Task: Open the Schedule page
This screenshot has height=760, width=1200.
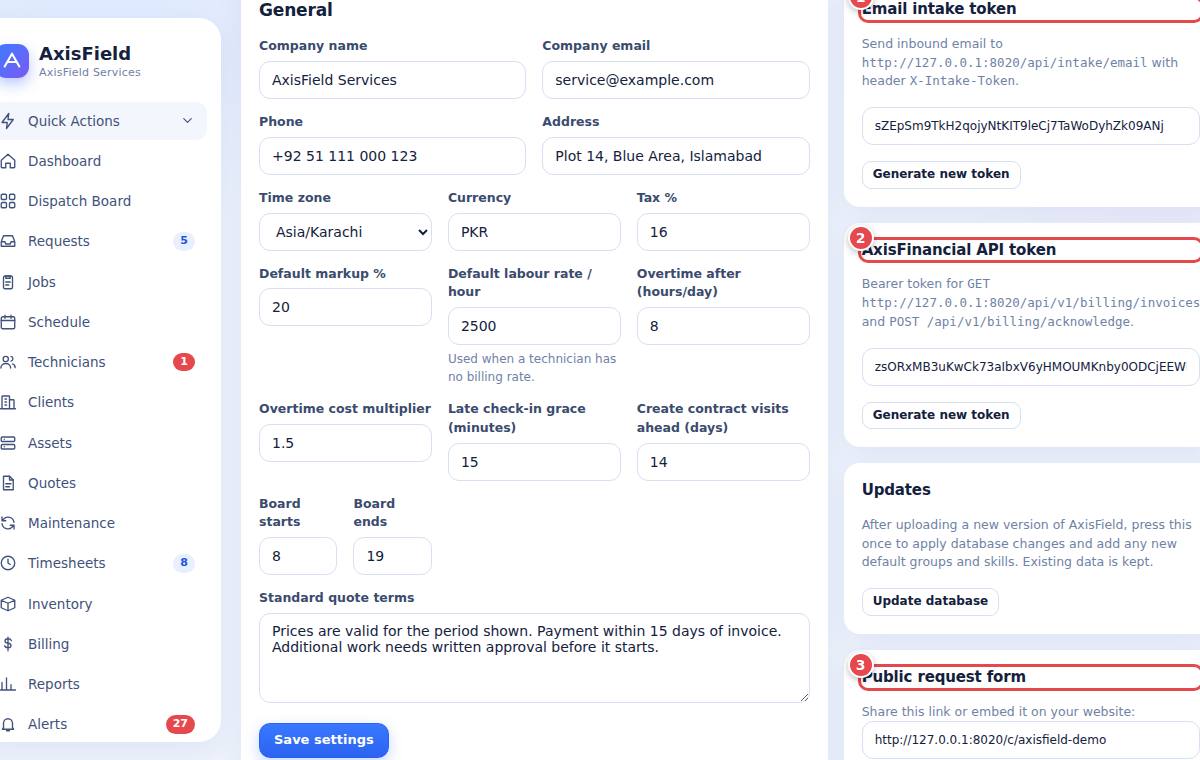Action: (98, 322)
